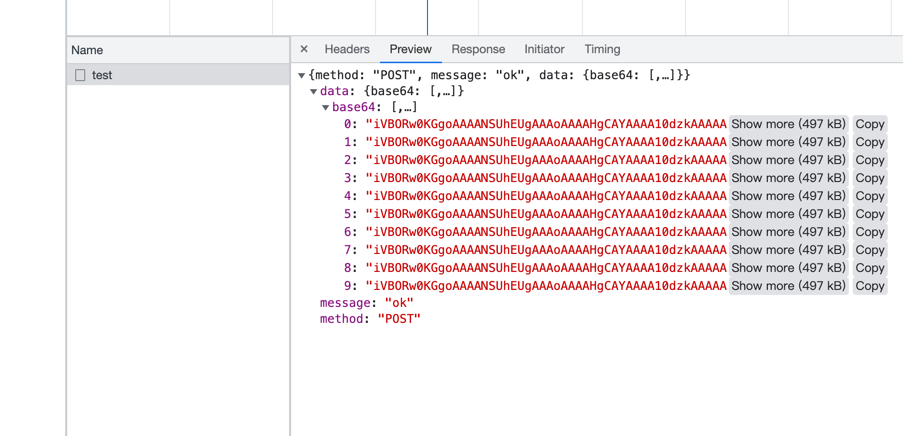Image resolution: width=903 pixels, height=436 pixels.
Task: Show more of base64 item 3
Action: (x=788, y=178)
